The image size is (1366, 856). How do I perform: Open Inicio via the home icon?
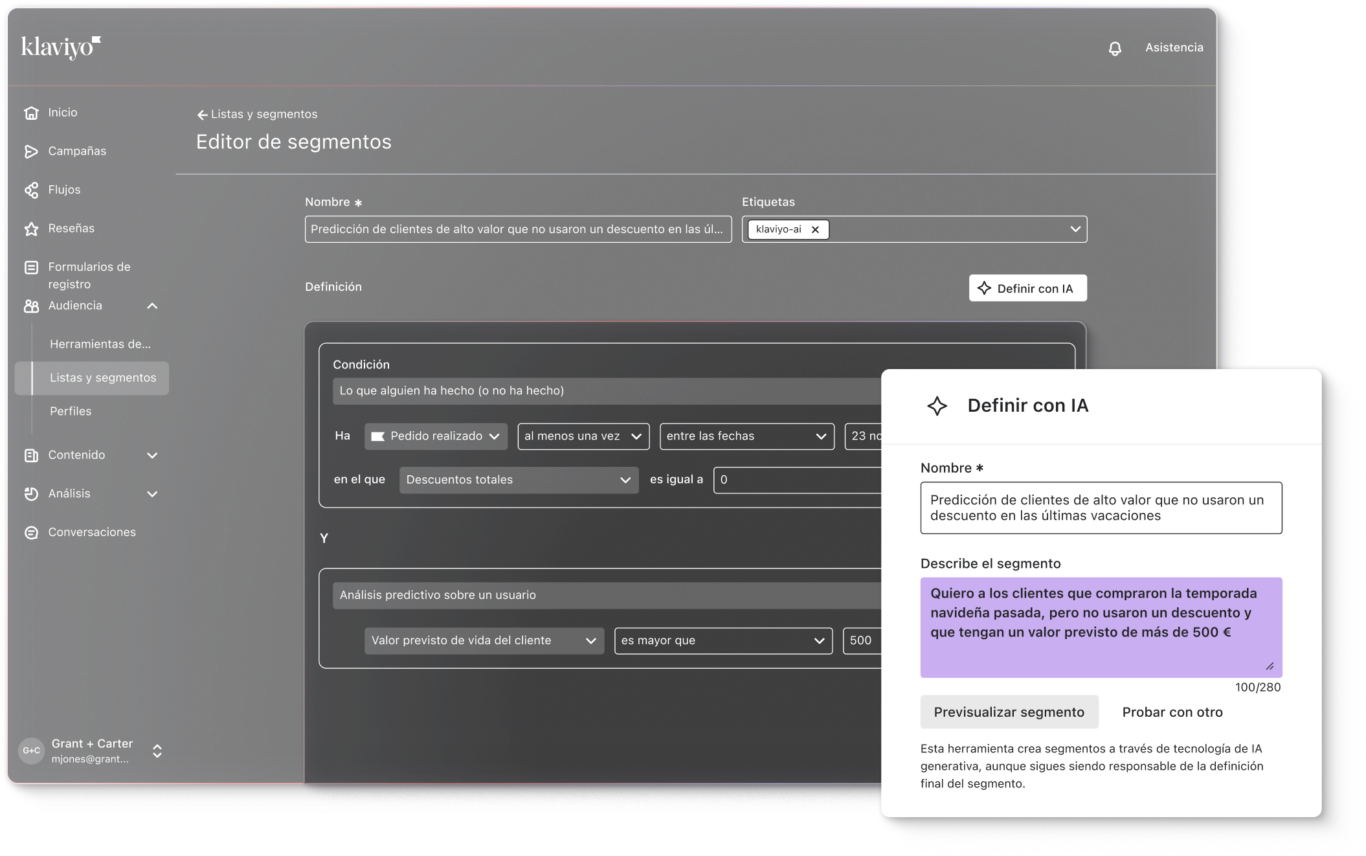[31, 113]
